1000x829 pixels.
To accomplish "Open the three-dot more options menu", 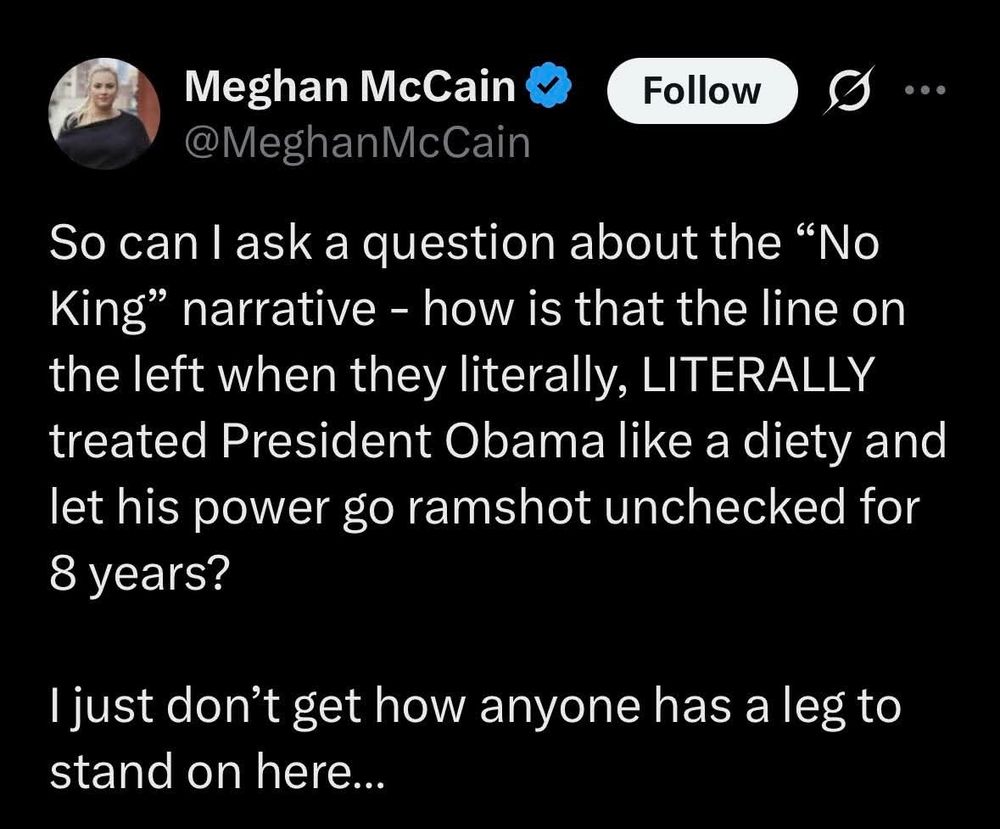I will [925, 90].
